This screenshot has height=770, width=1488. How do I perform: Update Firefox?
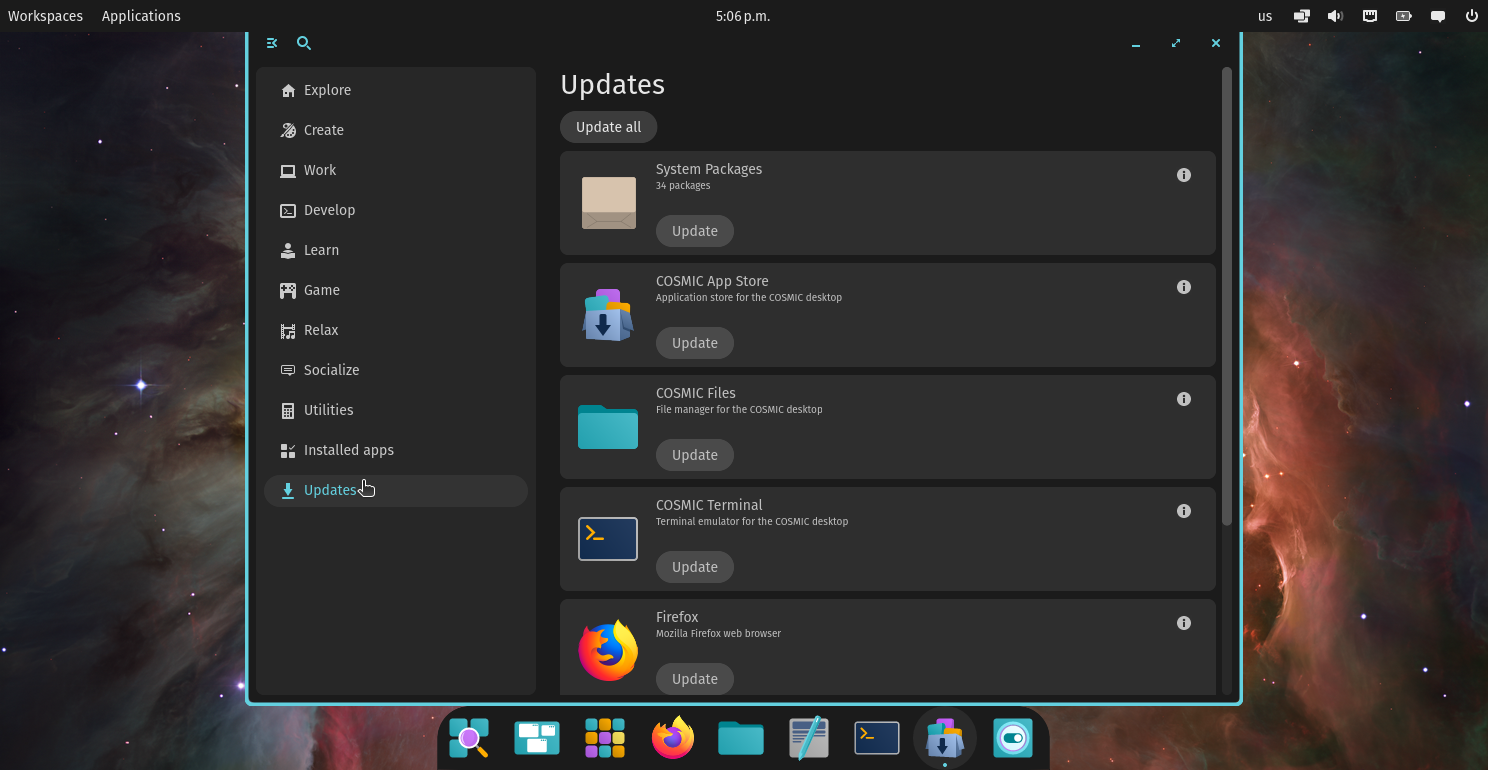tap(695, 679)
